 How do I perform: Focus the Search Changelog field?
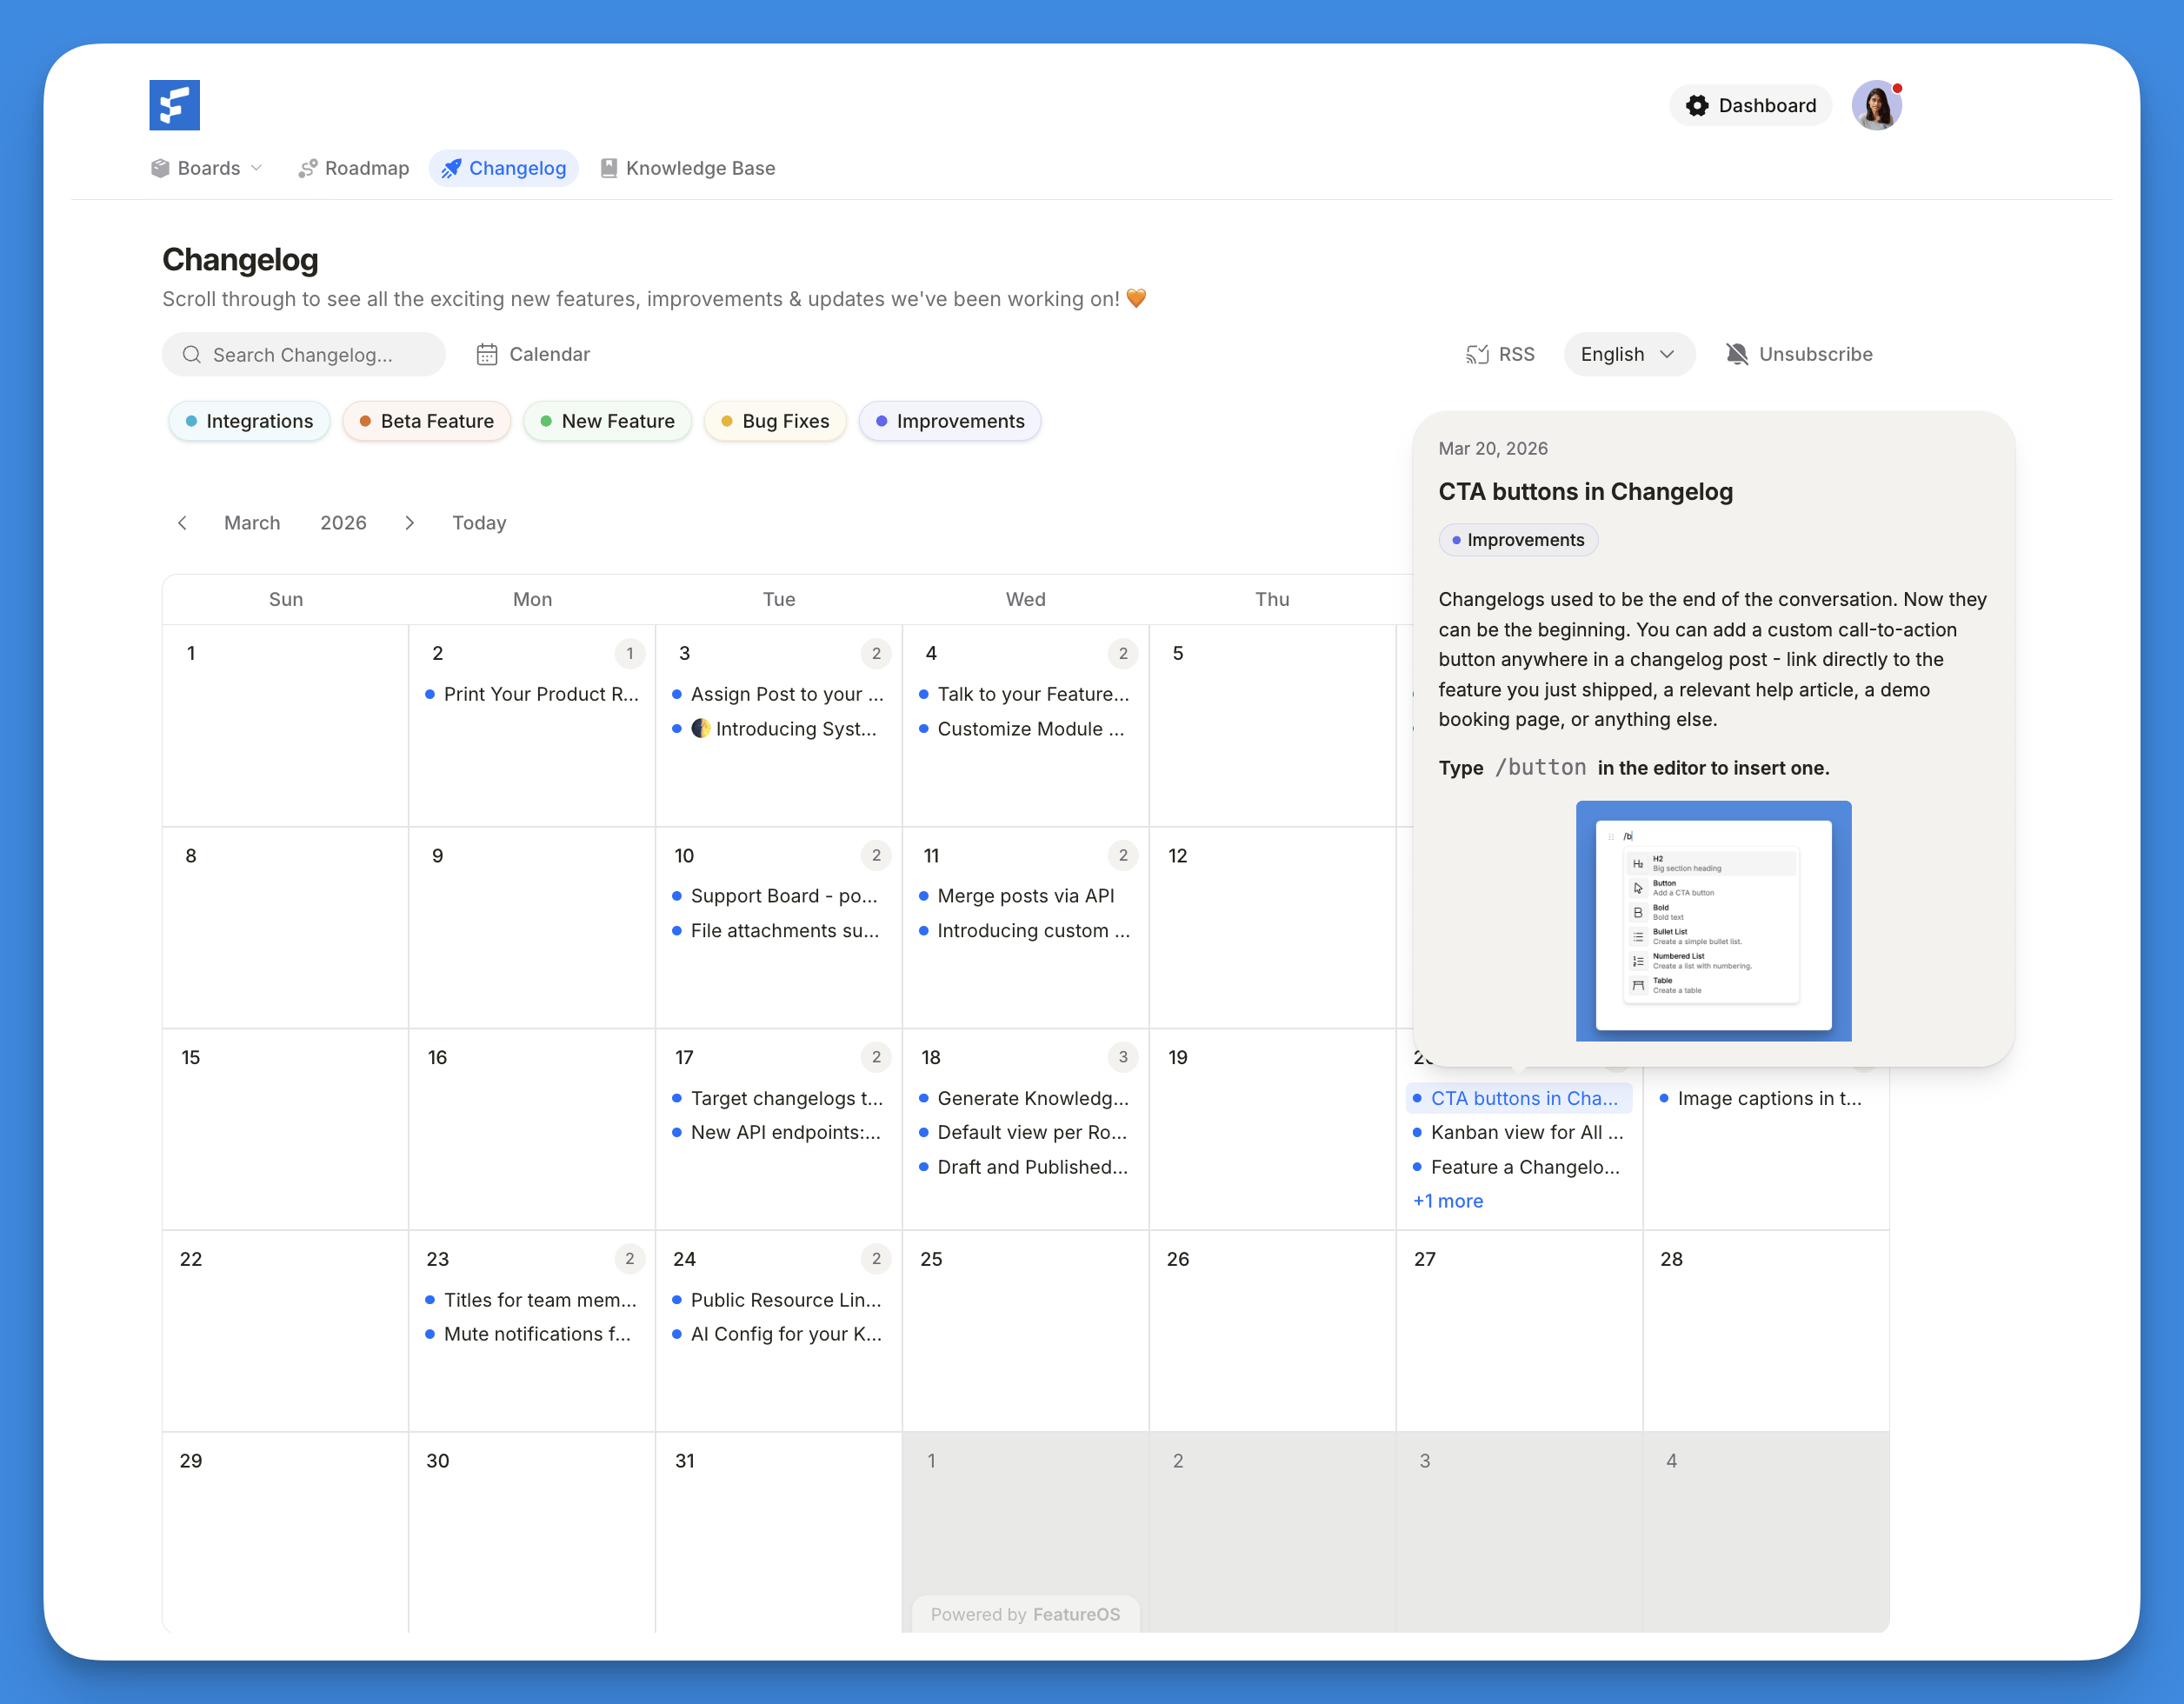[303, 355]
